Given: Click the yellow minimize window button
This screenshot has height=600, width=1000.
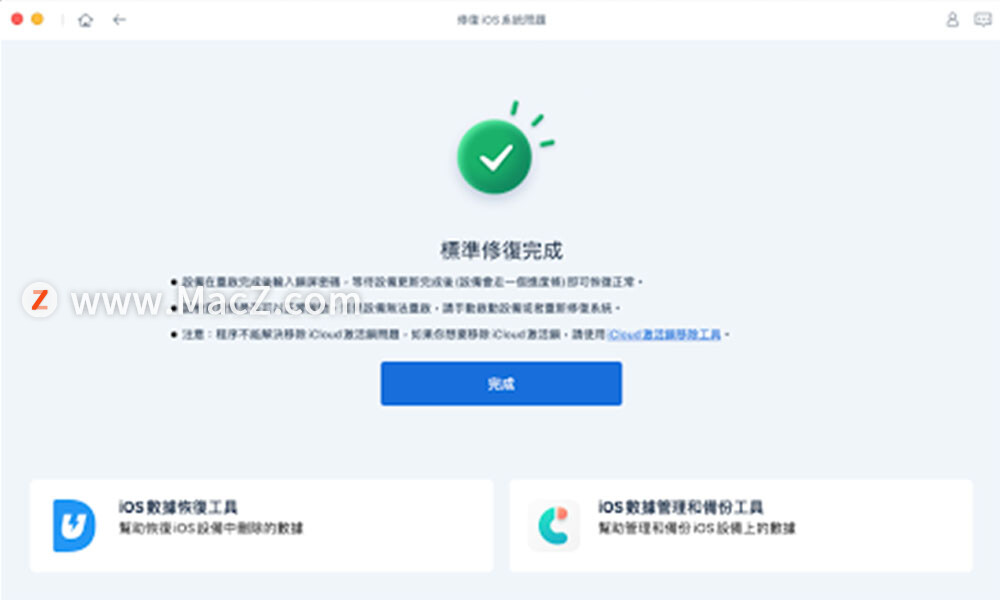Looking at the screenshot, I should pos(38,19).
